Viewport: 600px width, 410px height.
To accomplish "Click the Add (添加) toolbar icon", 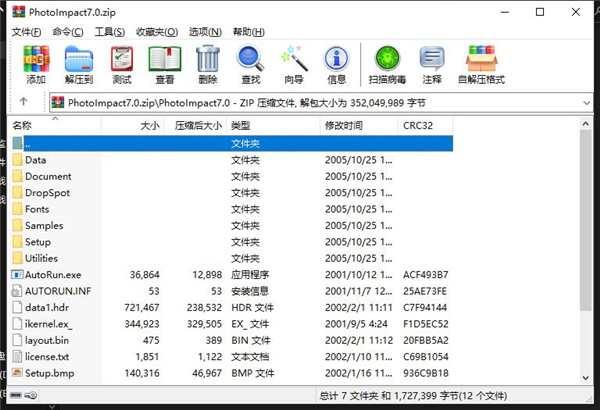I will pyautogui.click(x=36, y=59).
